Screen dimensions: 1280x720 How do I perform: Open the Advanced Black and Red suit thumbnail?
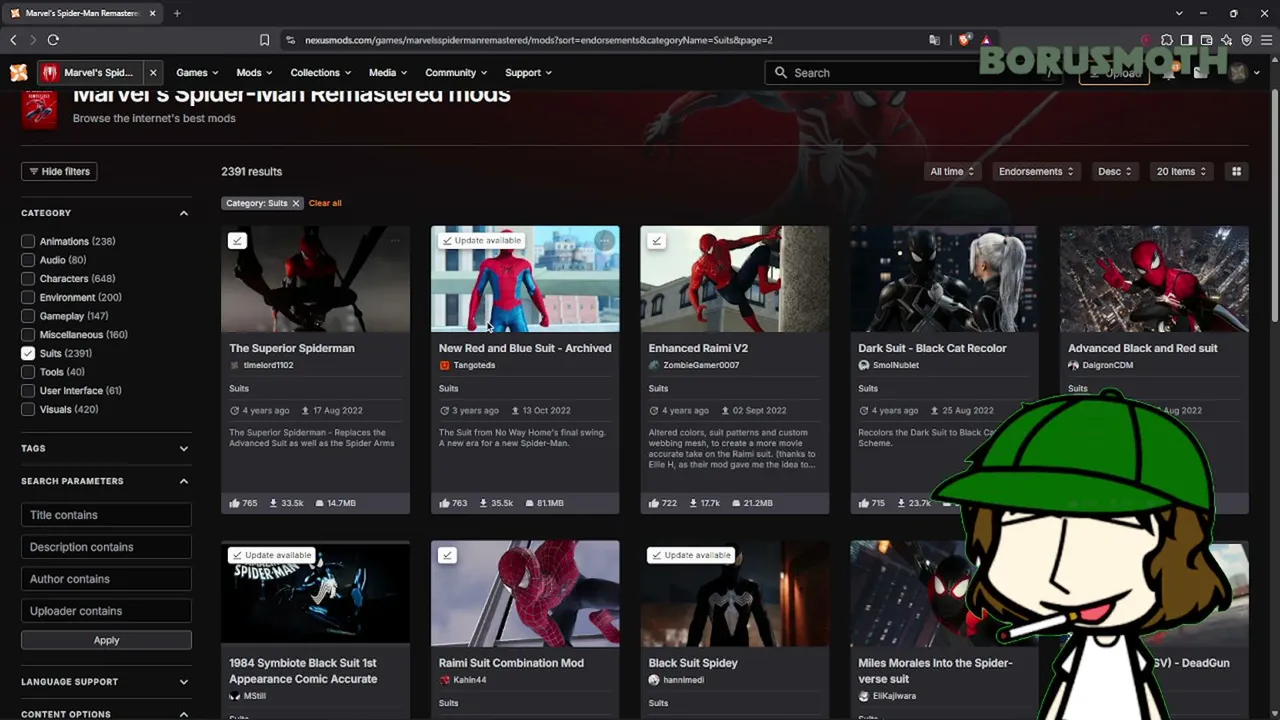pos(1154,279)
